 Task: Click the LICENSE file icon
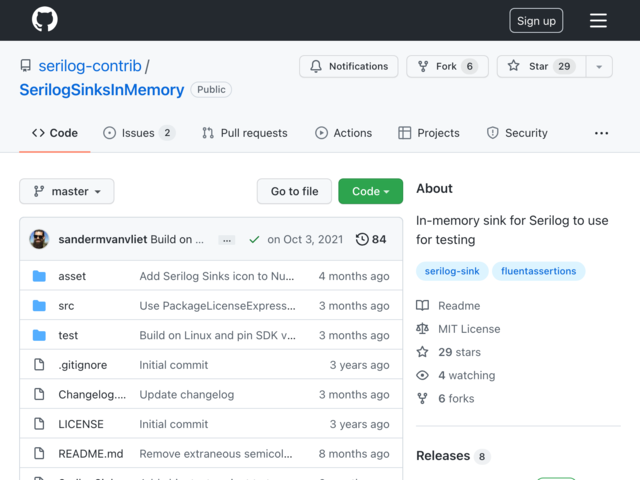pos(39,424)
